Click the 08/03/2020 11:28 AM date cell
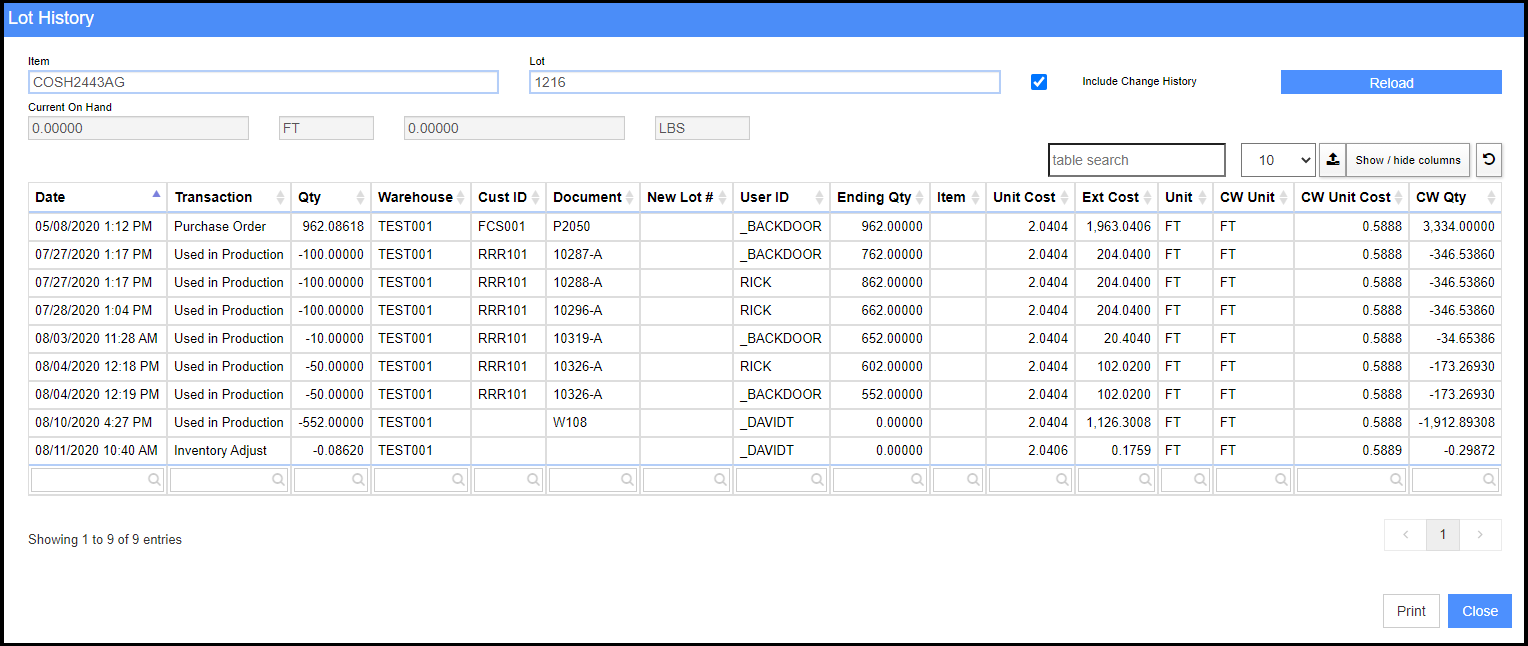Screen dimensions: 1528x646 [x=97, y=338]
